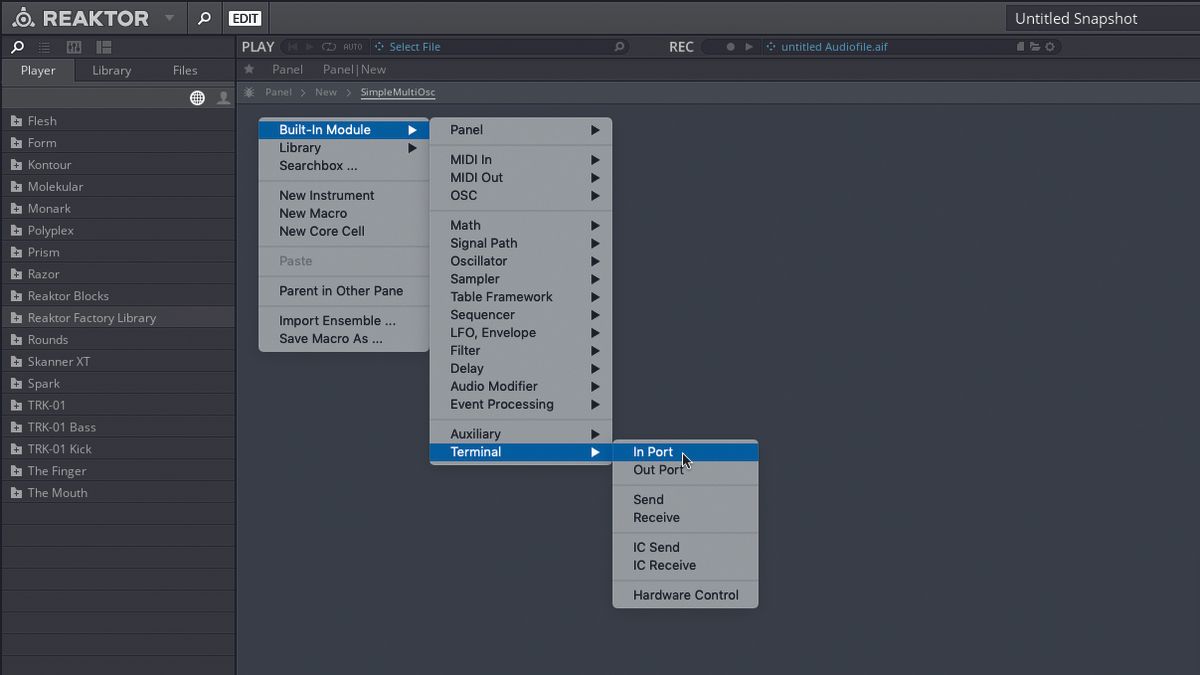The height and width of the screenshot is (675, 1200).
Task: Select the list view icon in the sidebar header
Action: click(44, 47)
